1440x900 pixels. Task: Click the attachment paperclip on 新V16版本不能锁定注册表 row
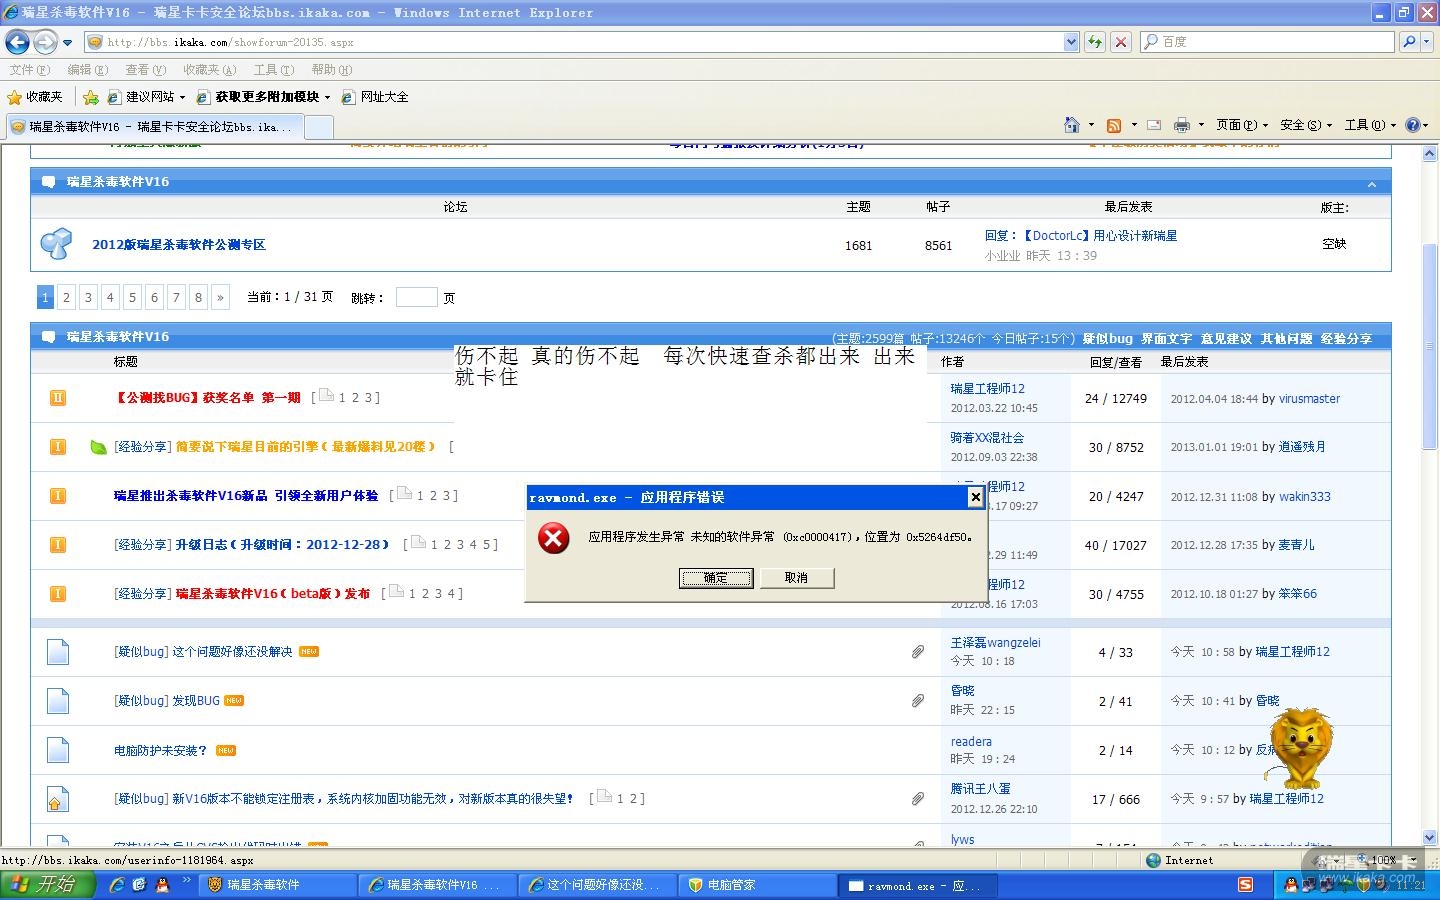coord(917,799)
